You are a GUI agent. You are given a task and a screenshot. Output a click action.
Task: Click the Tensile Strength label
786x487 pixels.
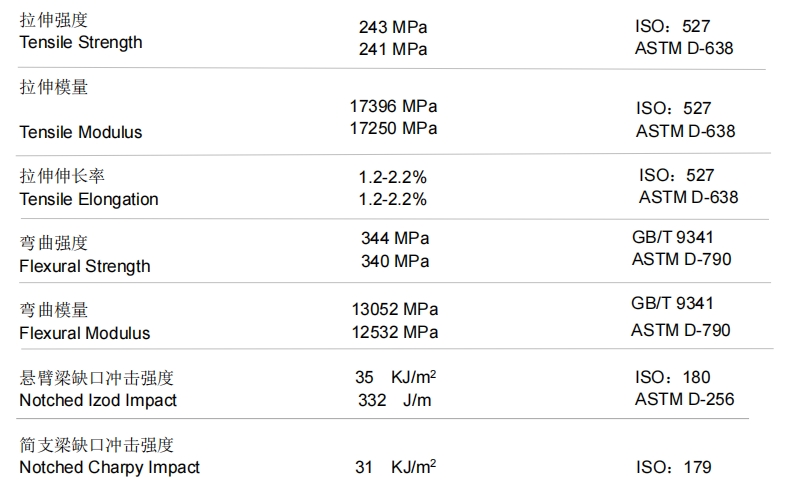[x=81, y=43]
